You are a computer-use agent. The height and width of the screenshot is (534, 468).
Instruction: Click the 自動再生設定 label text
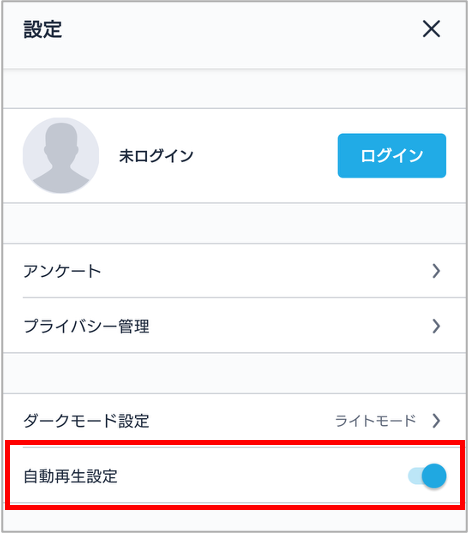(x=71, y=476)
